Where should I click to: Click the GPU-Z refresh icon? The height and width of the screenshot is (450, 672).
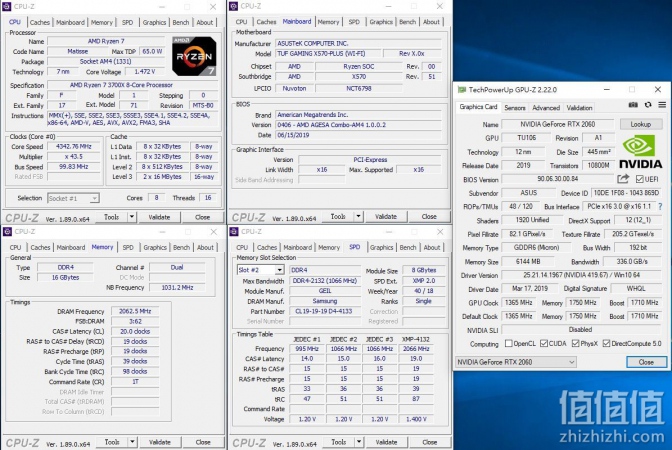[x=648, y=105]
